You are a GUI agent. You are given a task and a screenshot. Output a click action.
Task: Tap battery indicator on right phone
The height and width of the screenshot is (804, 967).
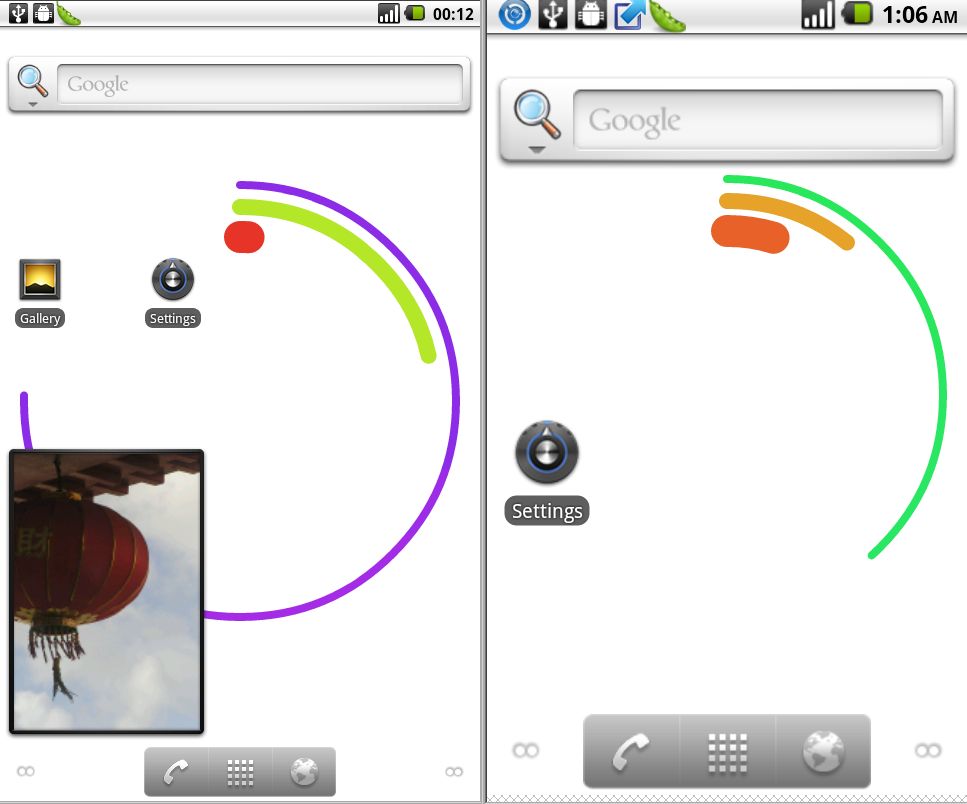tap(858, 14)
